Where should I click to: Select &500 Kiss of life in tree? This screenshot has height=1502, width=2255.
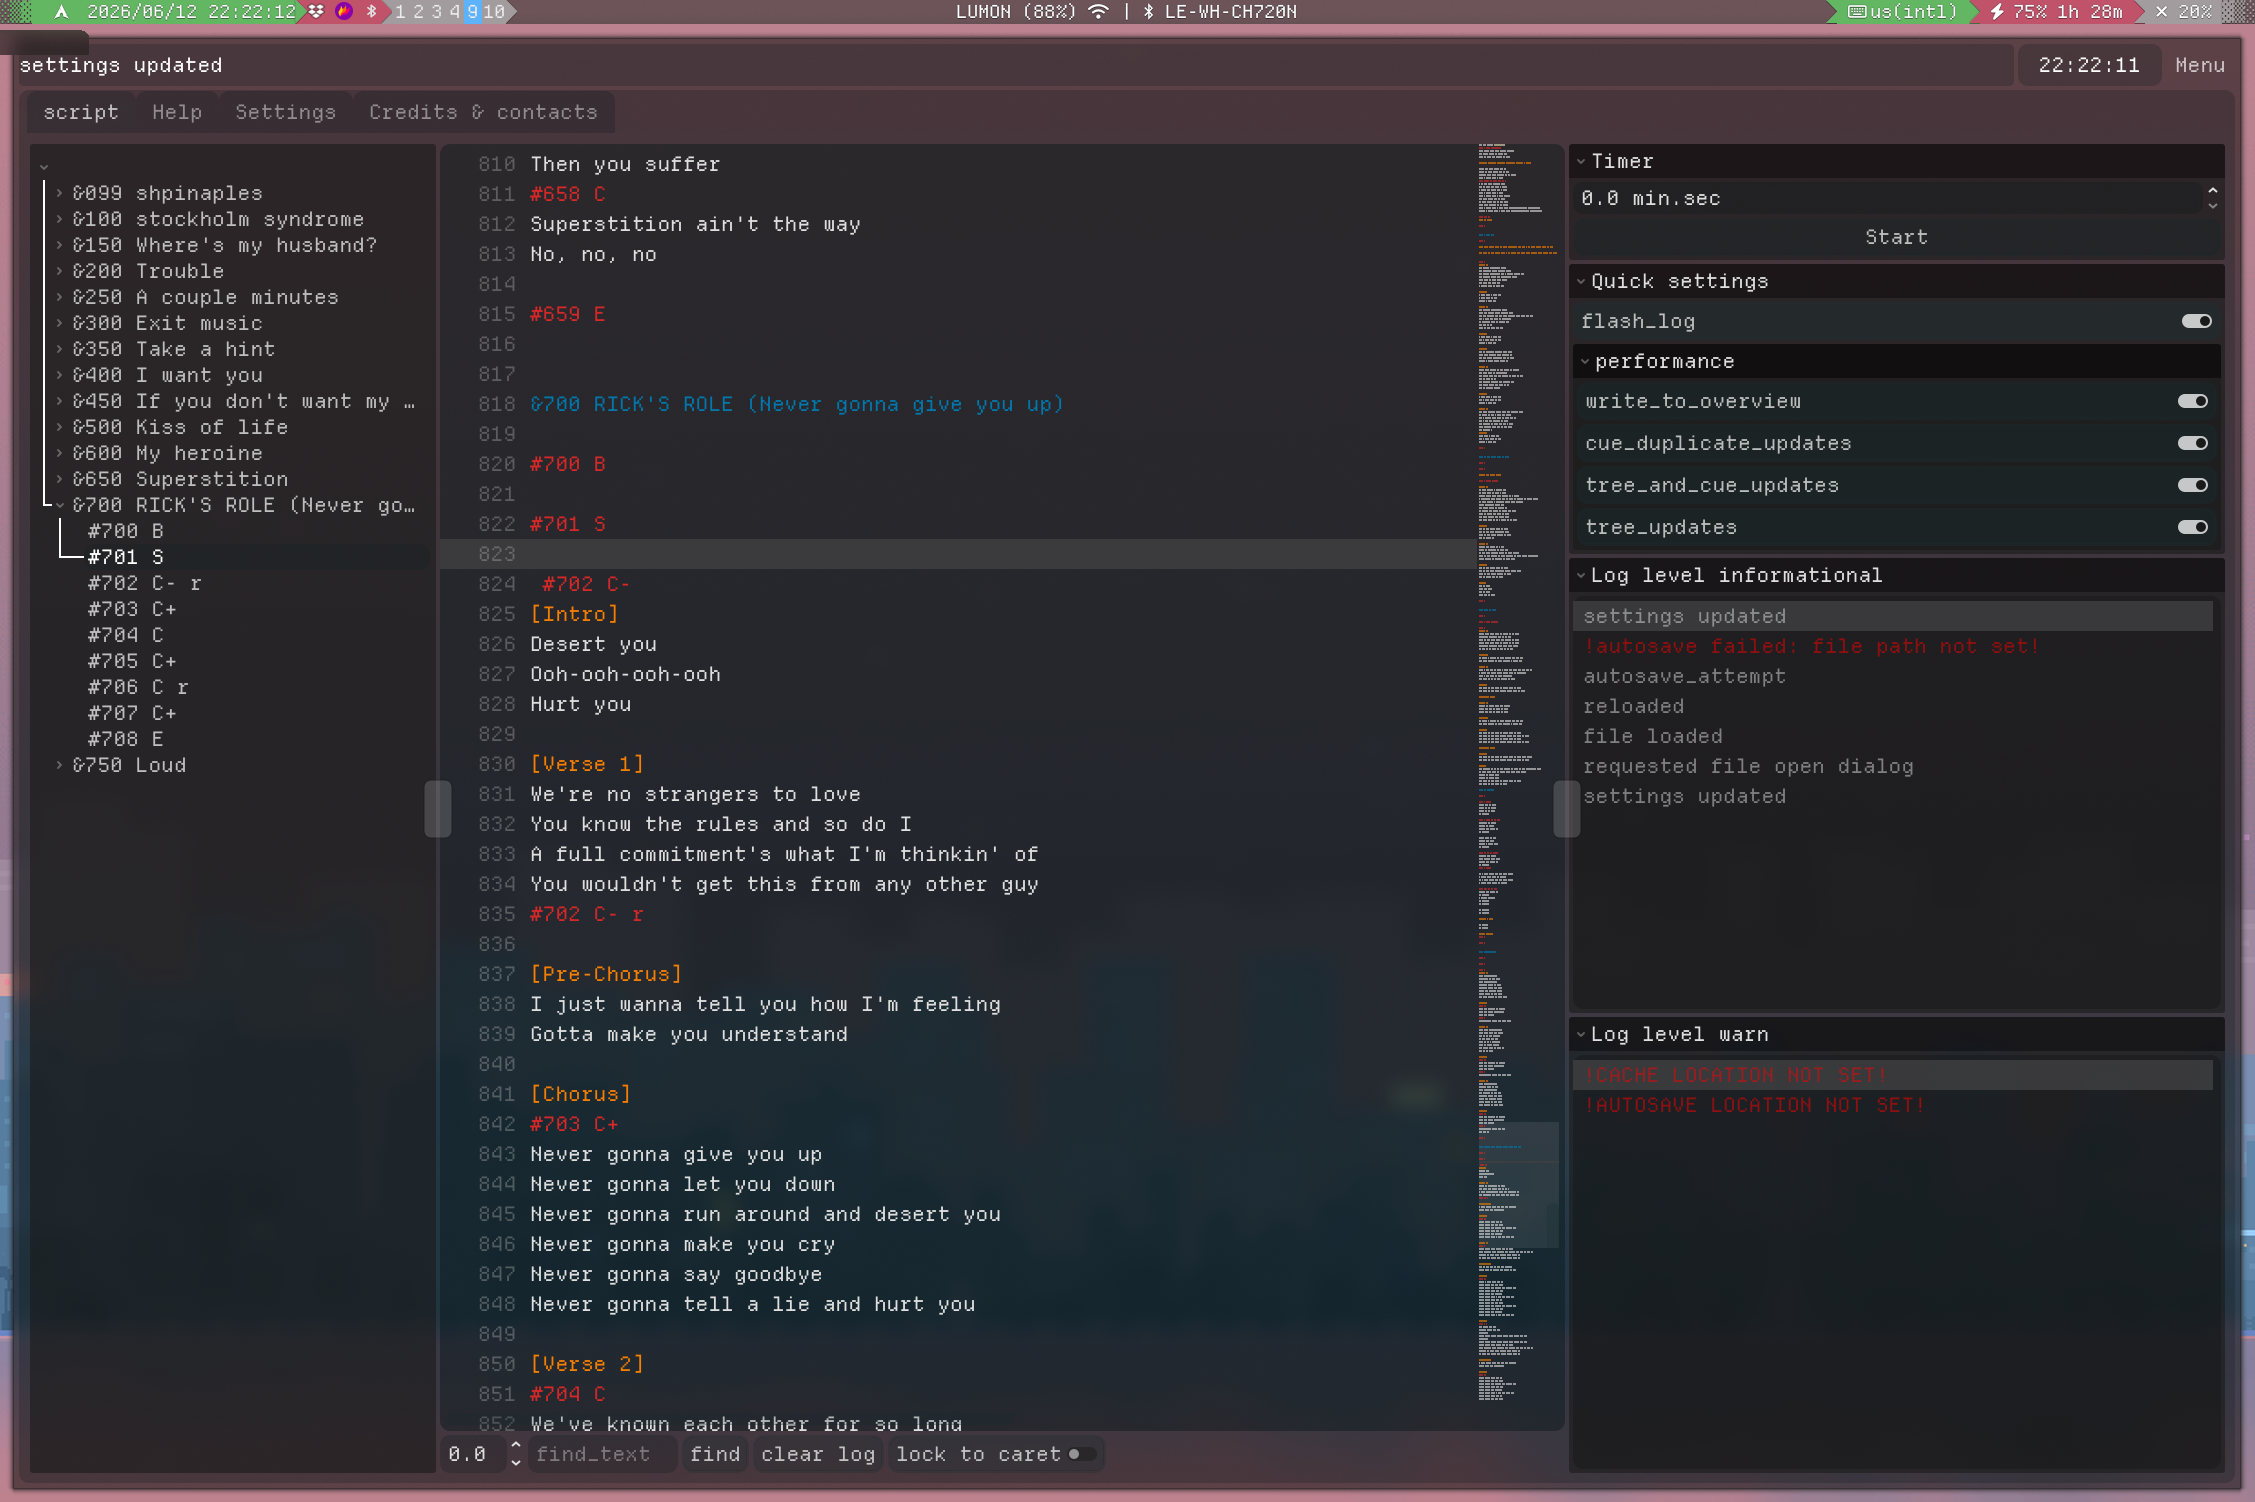tap(179, 427)
